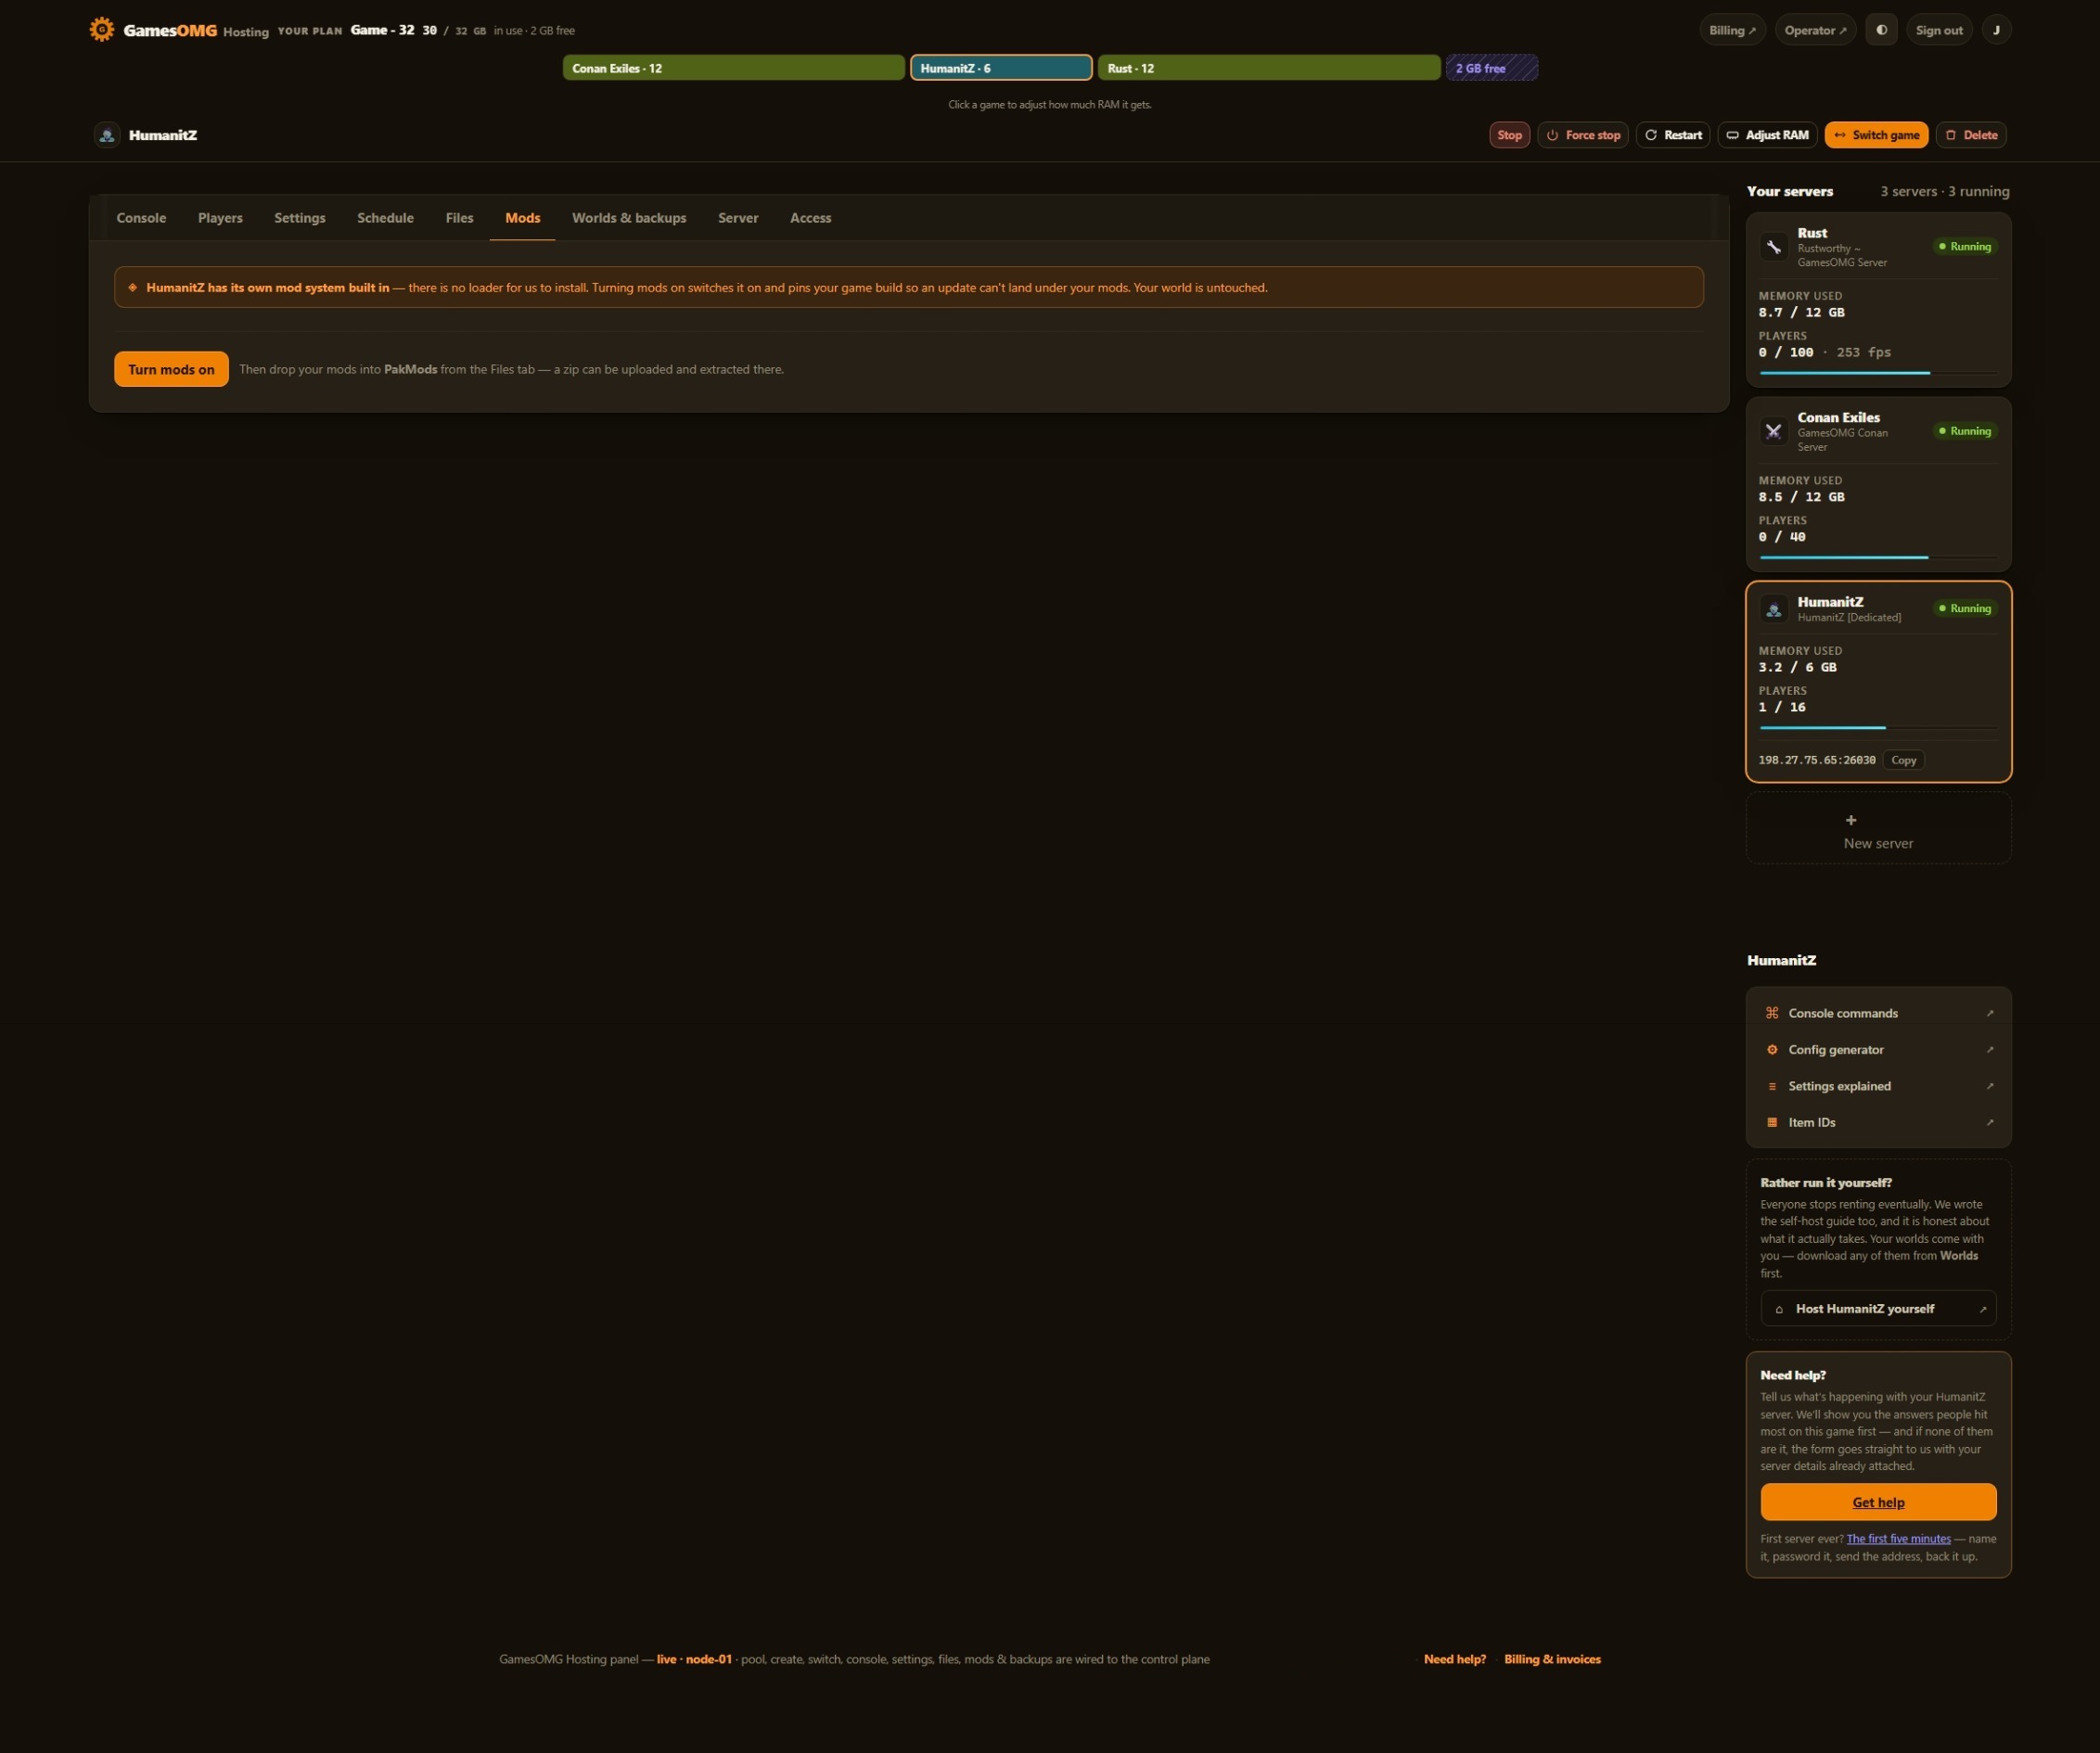Switch to the Server tab
2100x1753 pixels.
(738, 218)
